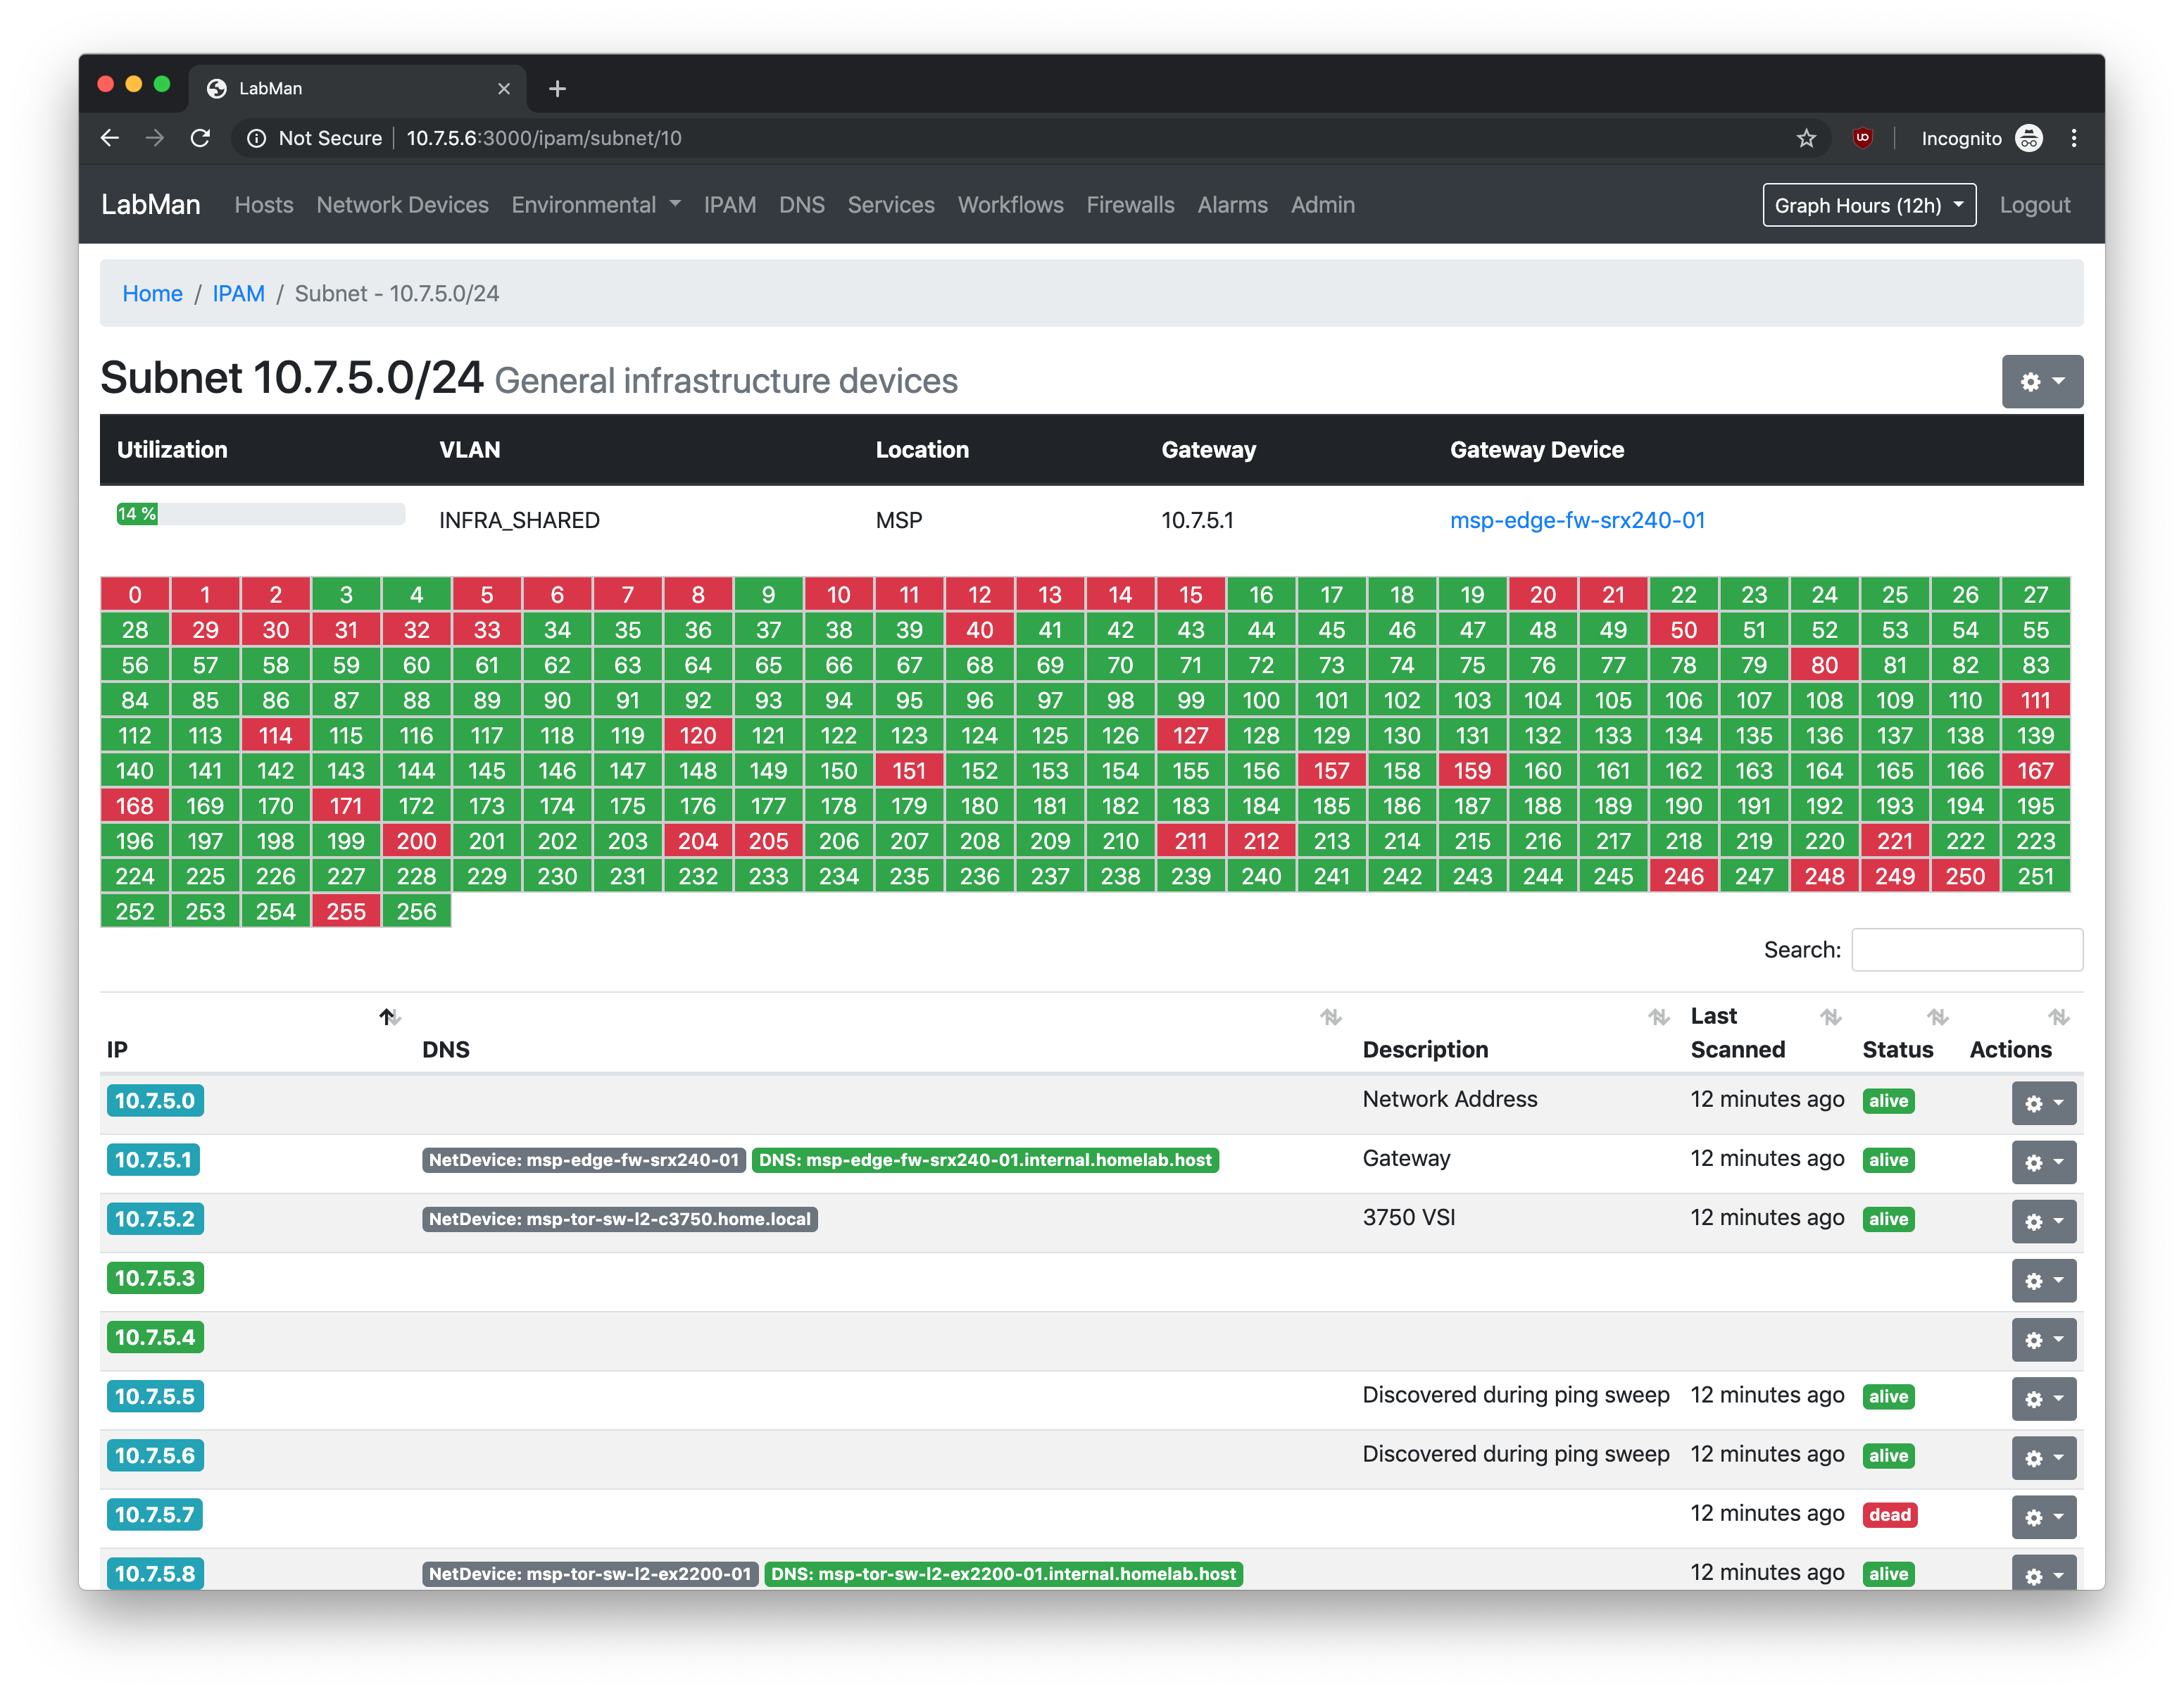The height and width of the screenshot is (1694, 2184).
Task: Open a new browser tab
Action: coord(557,89)
